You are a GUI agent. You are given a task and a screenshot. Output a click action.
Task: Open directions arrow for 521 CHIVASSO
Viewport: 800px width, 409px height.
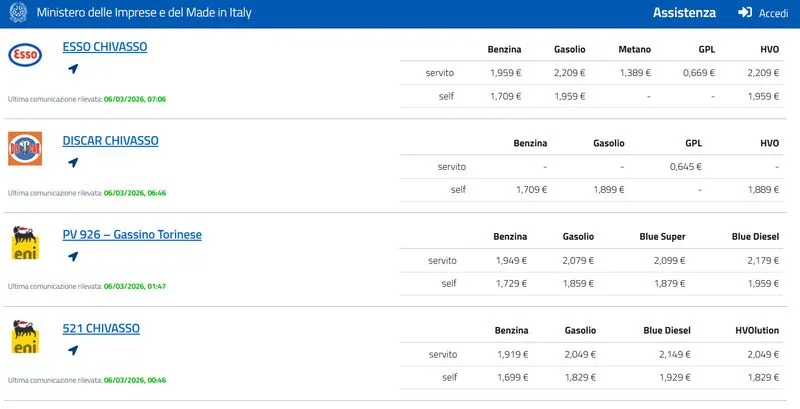(x=73, y=351)
